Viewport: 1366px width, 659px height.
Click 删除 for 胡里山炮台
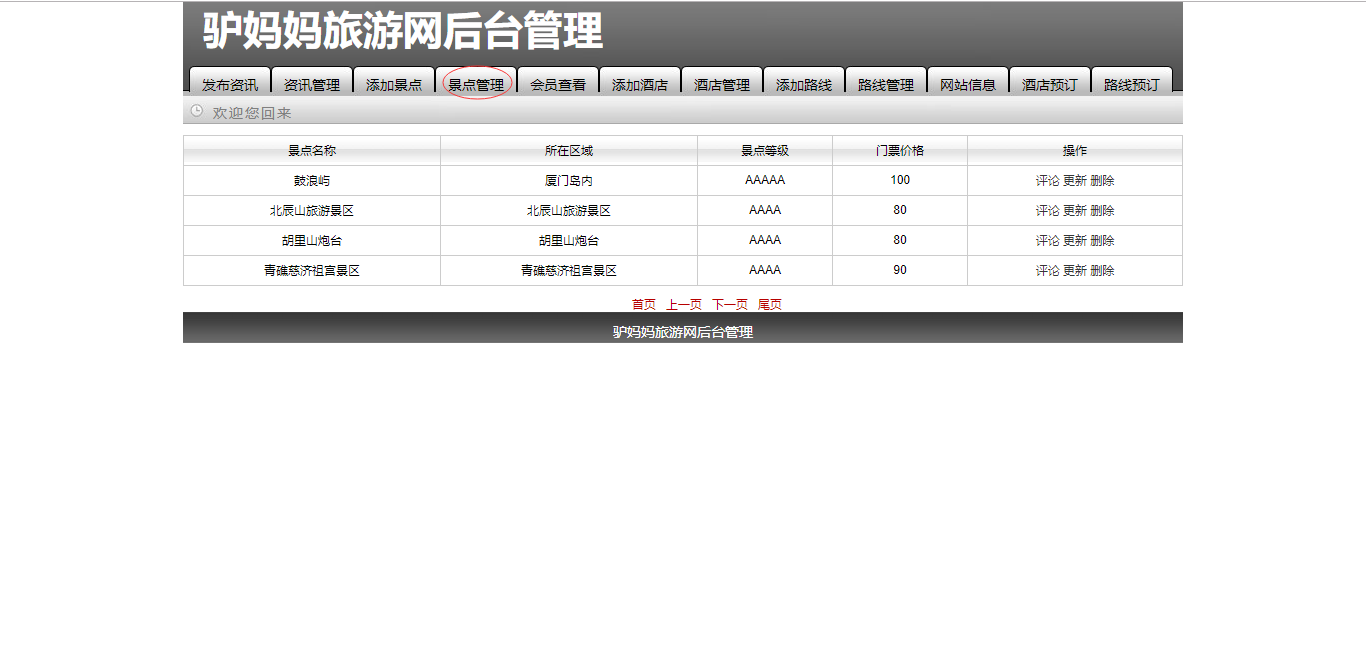click(x=1102, y=241)
